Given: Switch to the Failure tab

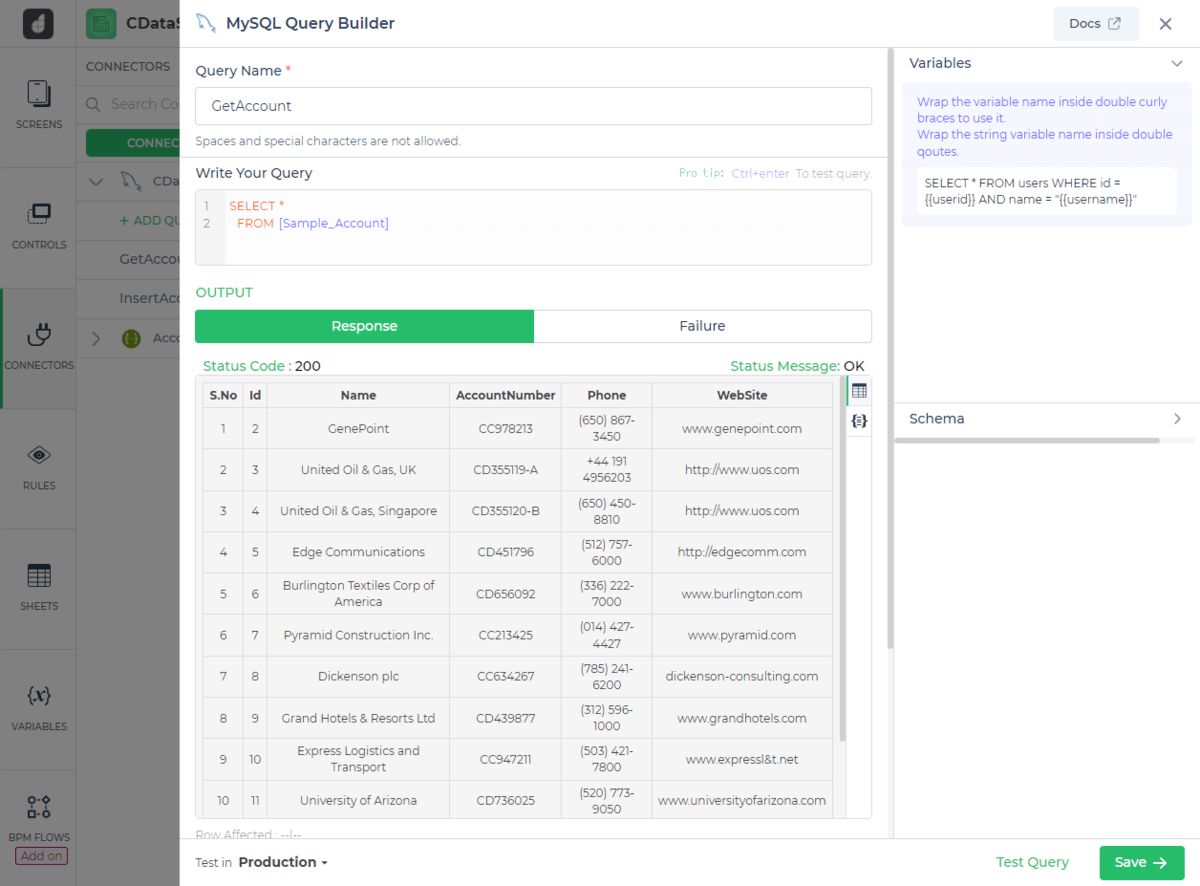Looking at the screenshot, I should [702, 326].
